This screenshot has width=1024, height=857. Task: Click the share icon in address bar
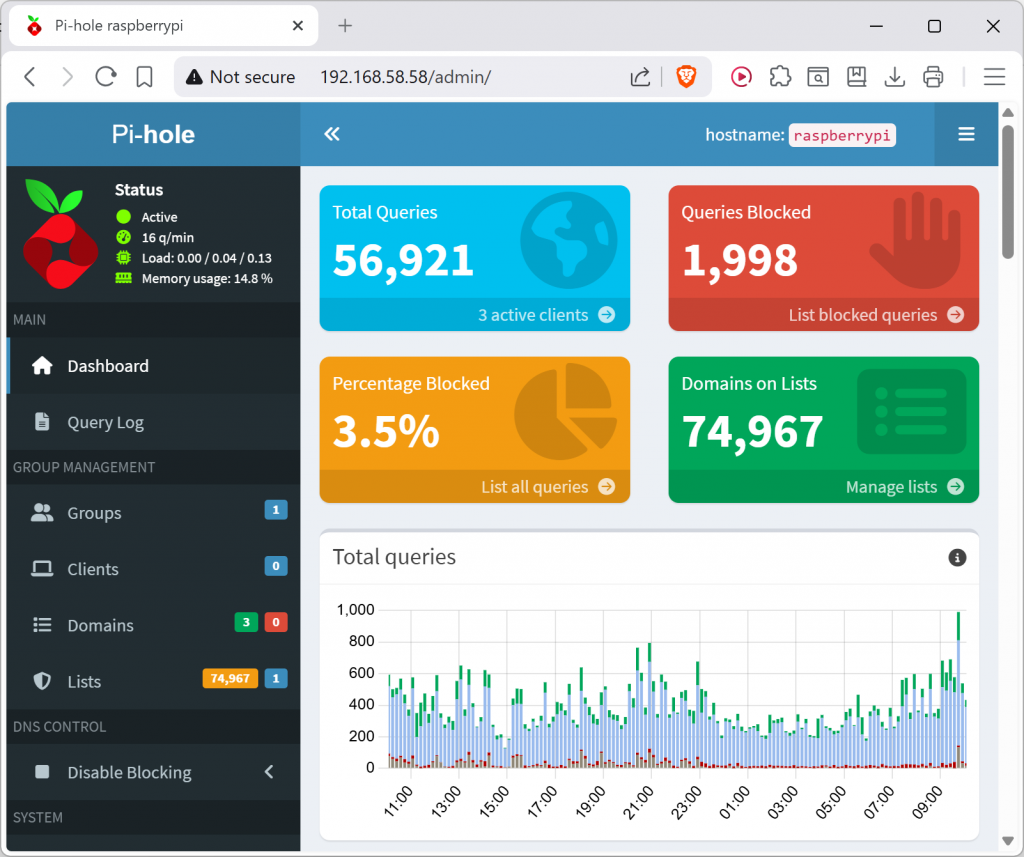[640, 77]
